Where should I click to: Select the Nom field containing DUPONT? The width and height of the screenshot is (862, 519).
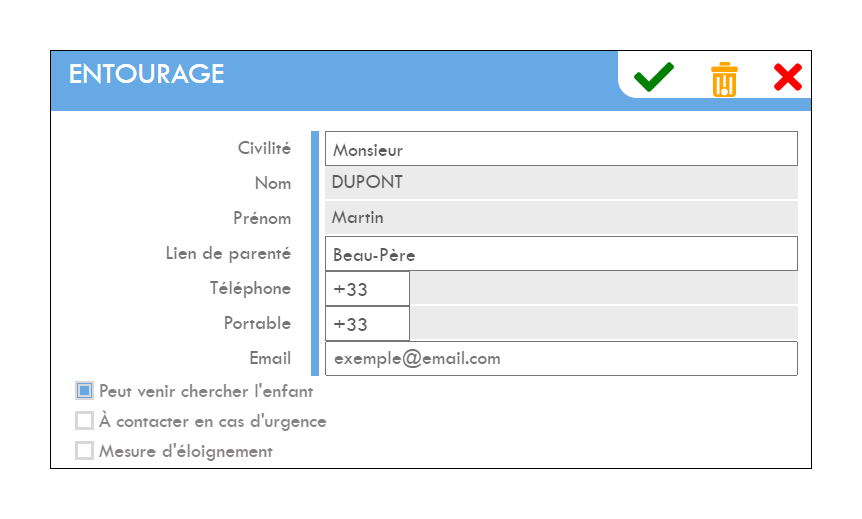pyautogui.click(x=561, y=183)
